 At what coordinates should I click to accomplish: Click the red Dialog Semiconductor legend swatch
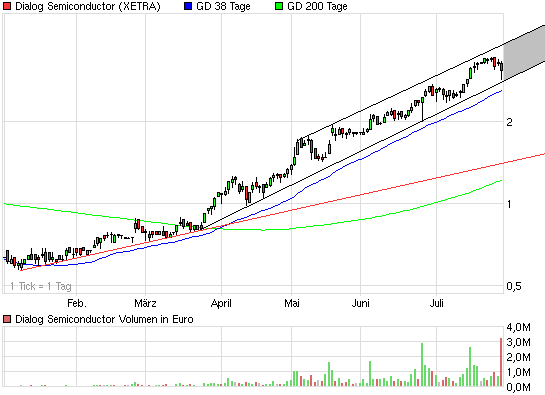pyautogui.click(x=7, y=6)
